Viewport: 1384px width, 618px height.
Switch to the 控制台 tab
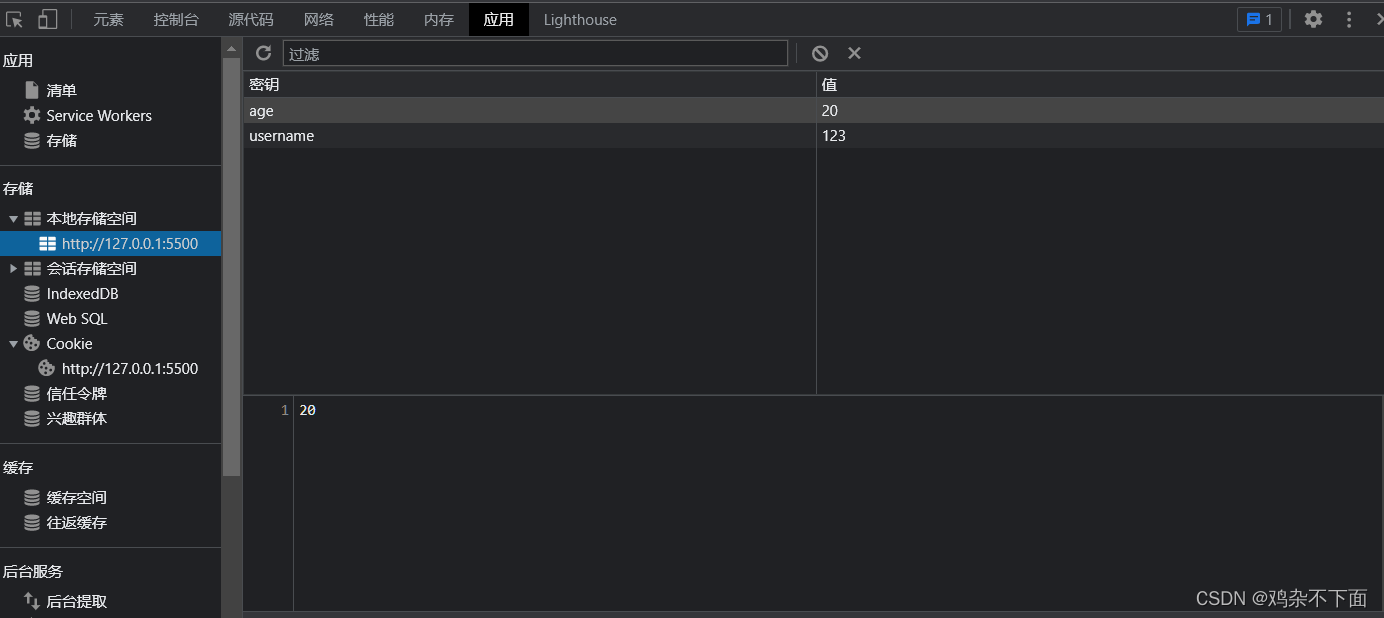click(176, 19)
